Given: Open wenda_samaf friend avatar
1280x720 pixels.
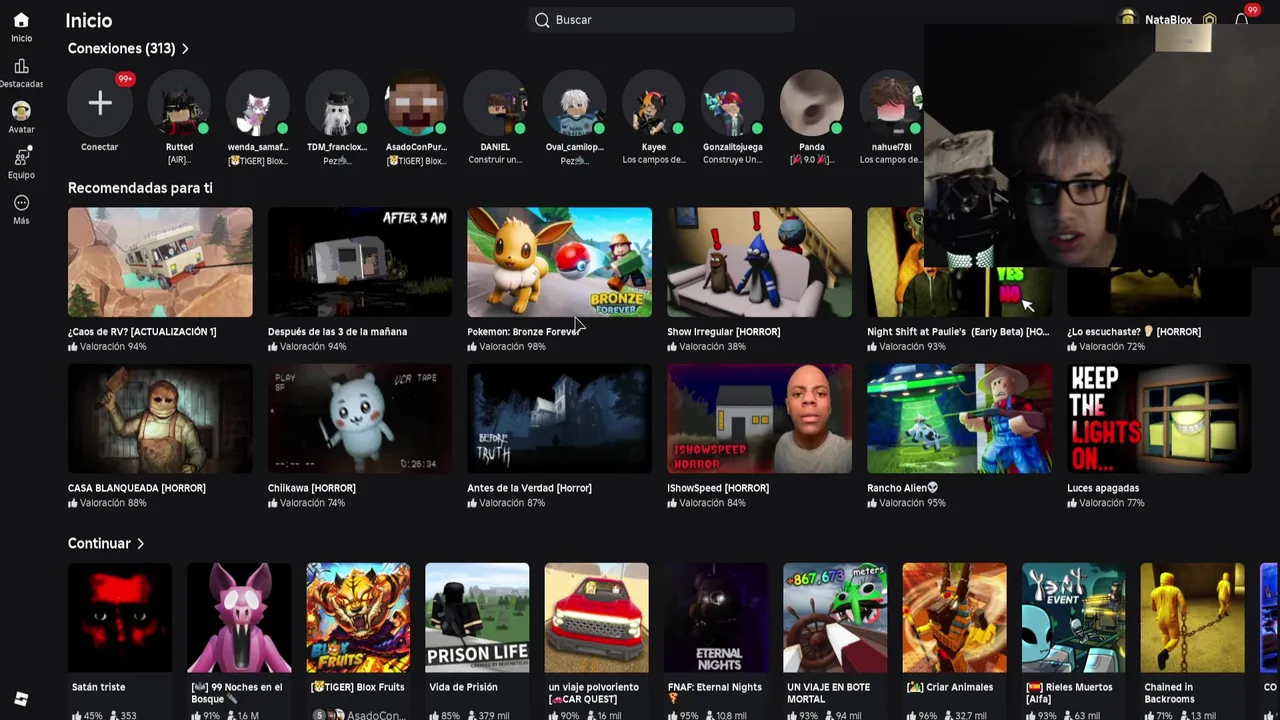Looking at the screenshot, I should 258,103.
